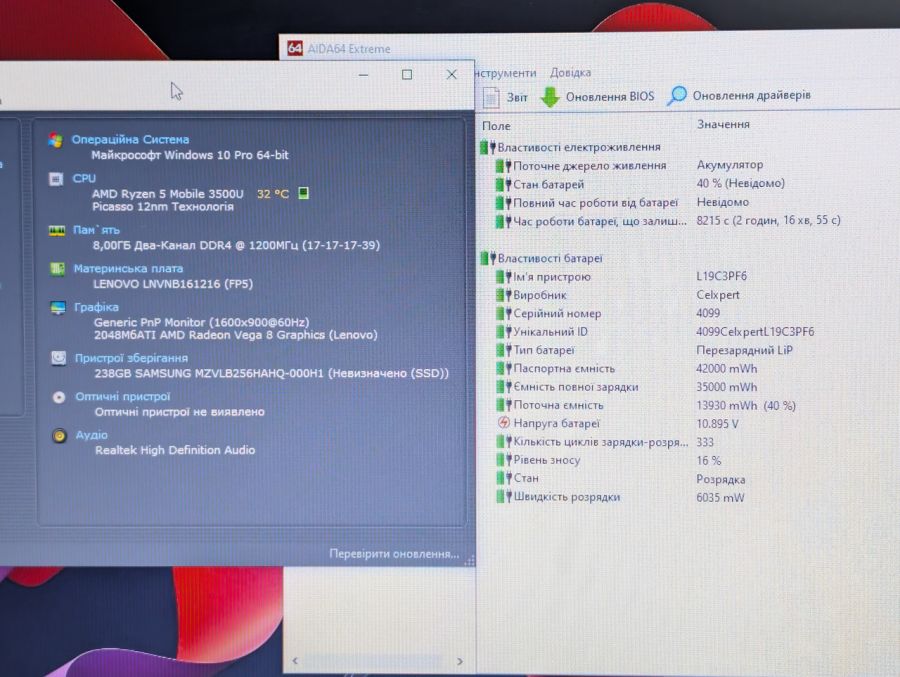Click the icon beside Стан батарей
This screenshot has height=677, width=900.
503,184
